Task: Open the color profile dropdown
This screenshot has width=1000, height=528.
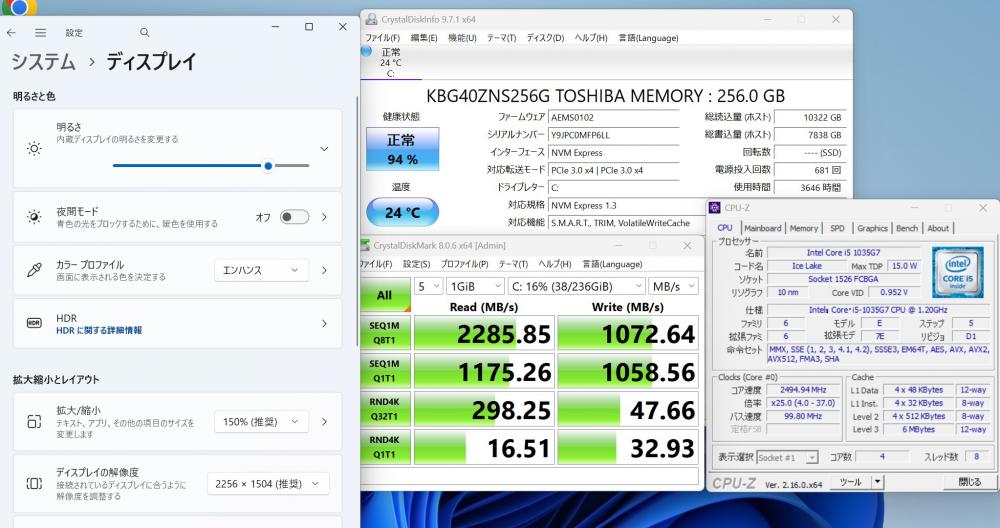Action: [261, 270]
